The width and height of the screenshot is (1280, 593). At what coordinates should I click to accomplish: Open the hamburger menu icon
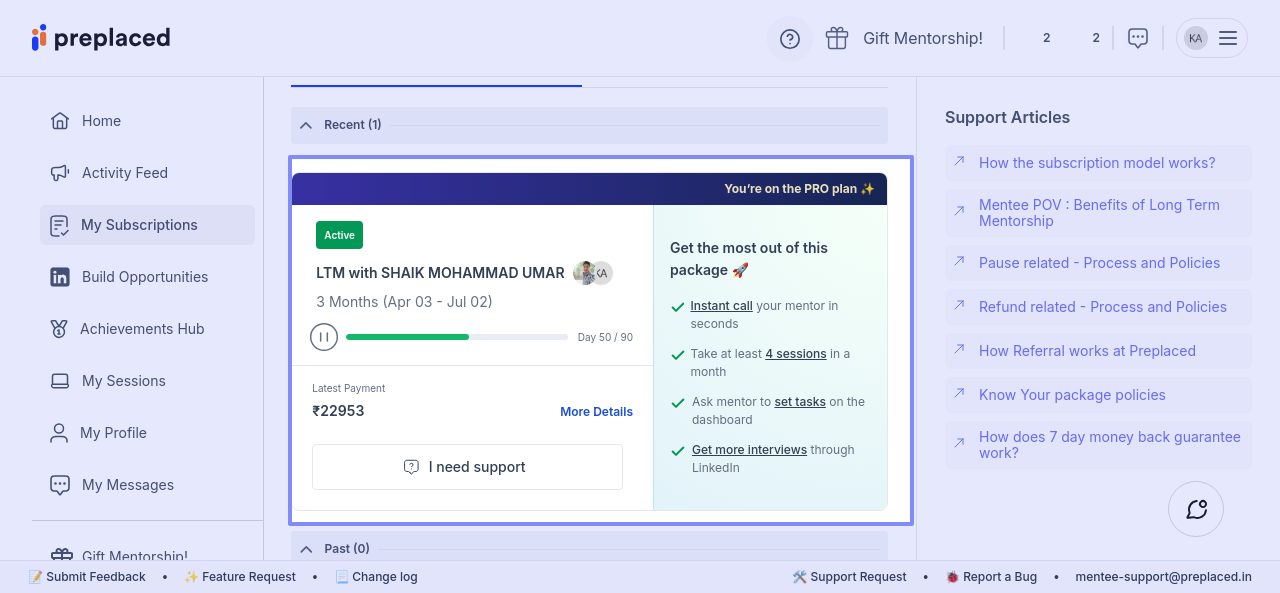[1228, 38]
